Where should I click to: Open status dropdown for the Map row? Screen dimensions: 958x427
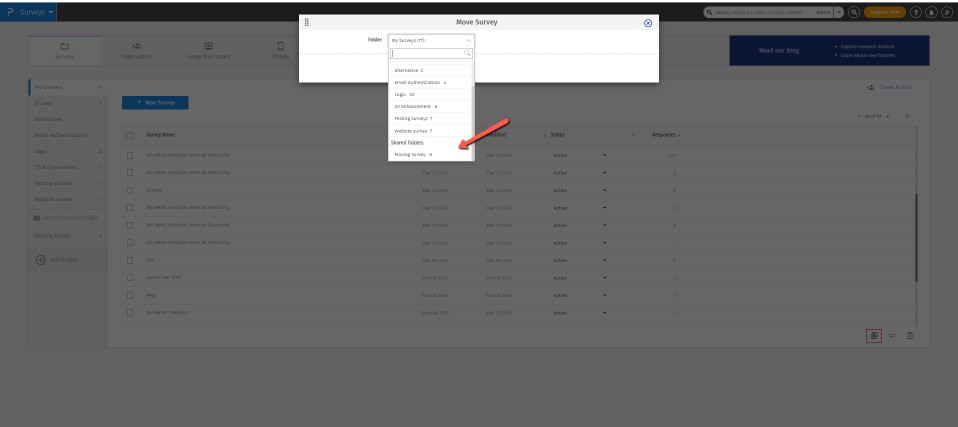(x=604, y=295)
